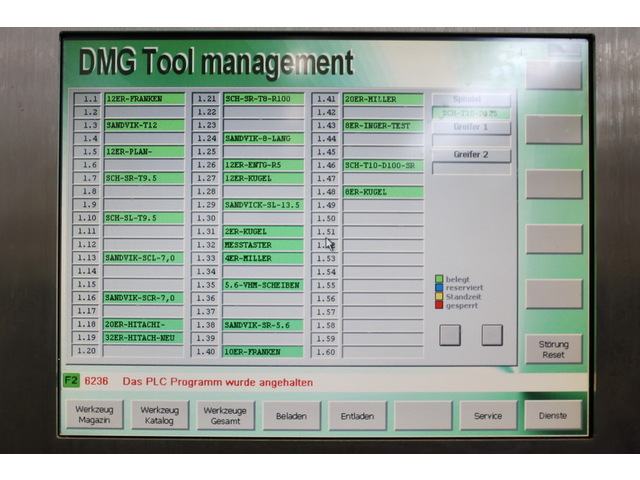
Task: Select tool SCH-SR-T8-R100 in pocket 1.21
Action: point(264,99)
